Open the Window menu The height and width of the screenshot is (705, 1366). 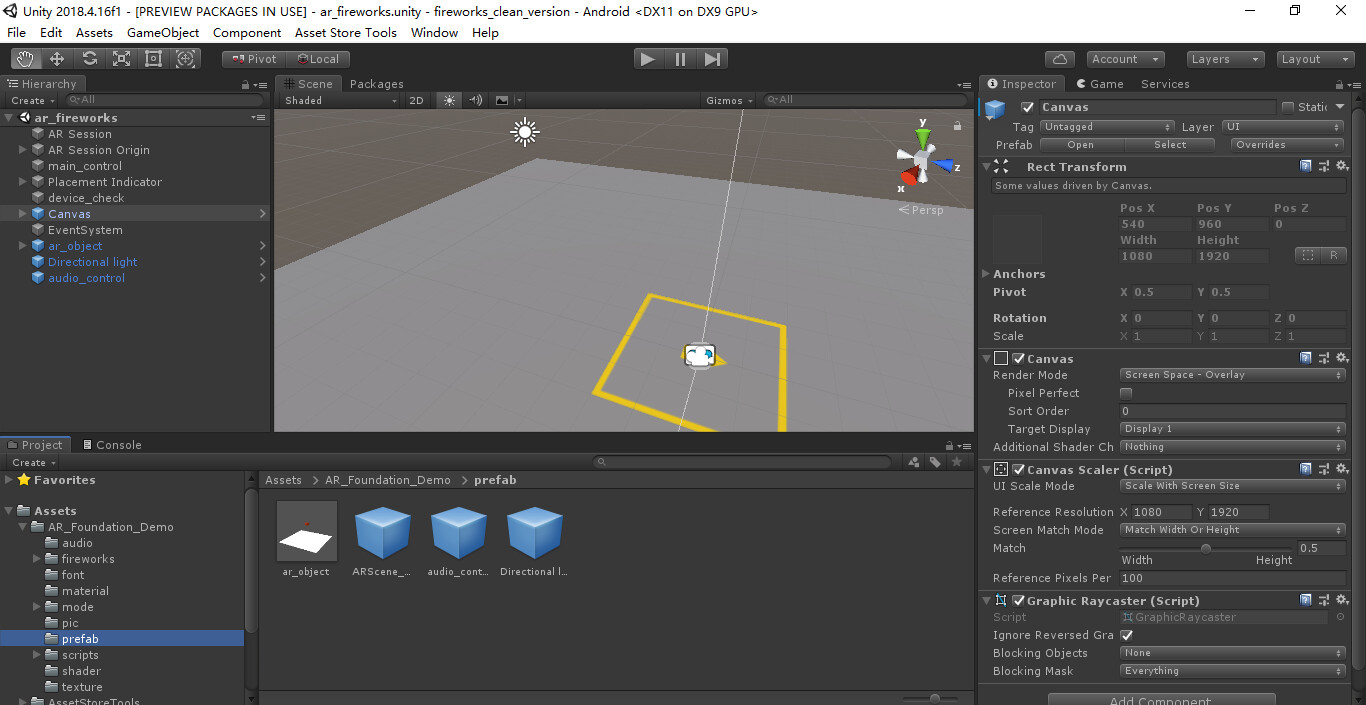[x=434, y=32]
